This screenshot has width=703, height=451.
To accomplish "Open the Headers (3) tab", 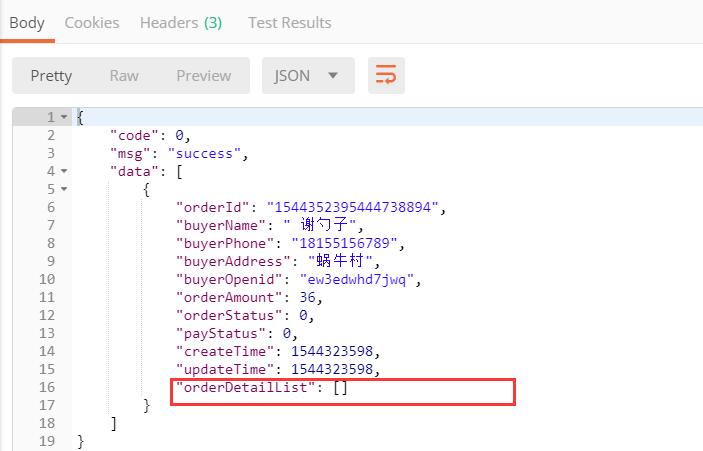I will [x=181, y=22].
